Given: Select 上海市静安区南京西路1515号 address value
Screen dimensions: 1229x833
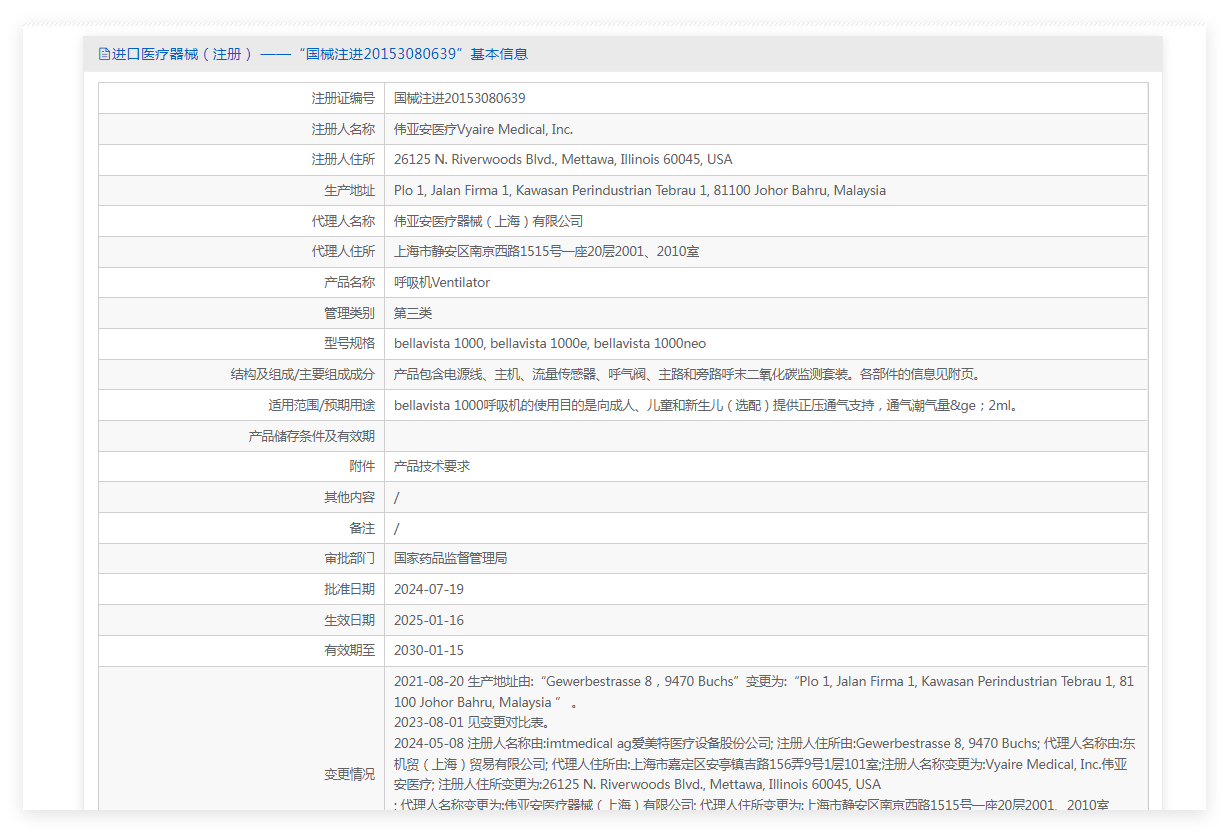Looking at the screenshot, I should [547, 252].
